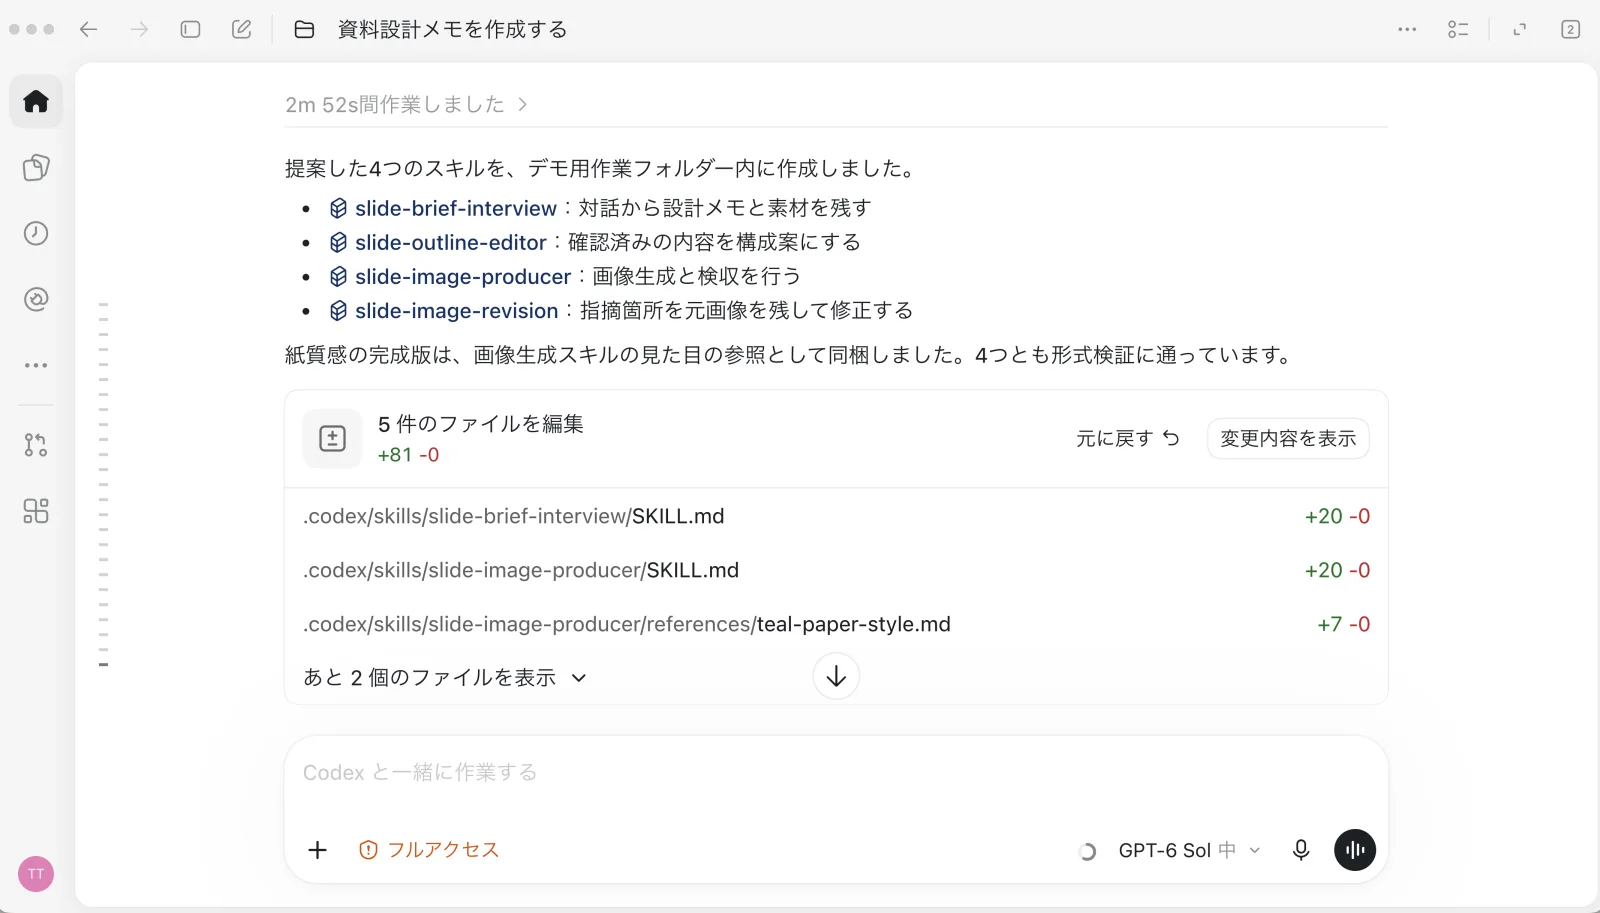This screenshot has height=913, width=1600.
Task: Open the panel icon showing number 2
Action: (1571, 29)
